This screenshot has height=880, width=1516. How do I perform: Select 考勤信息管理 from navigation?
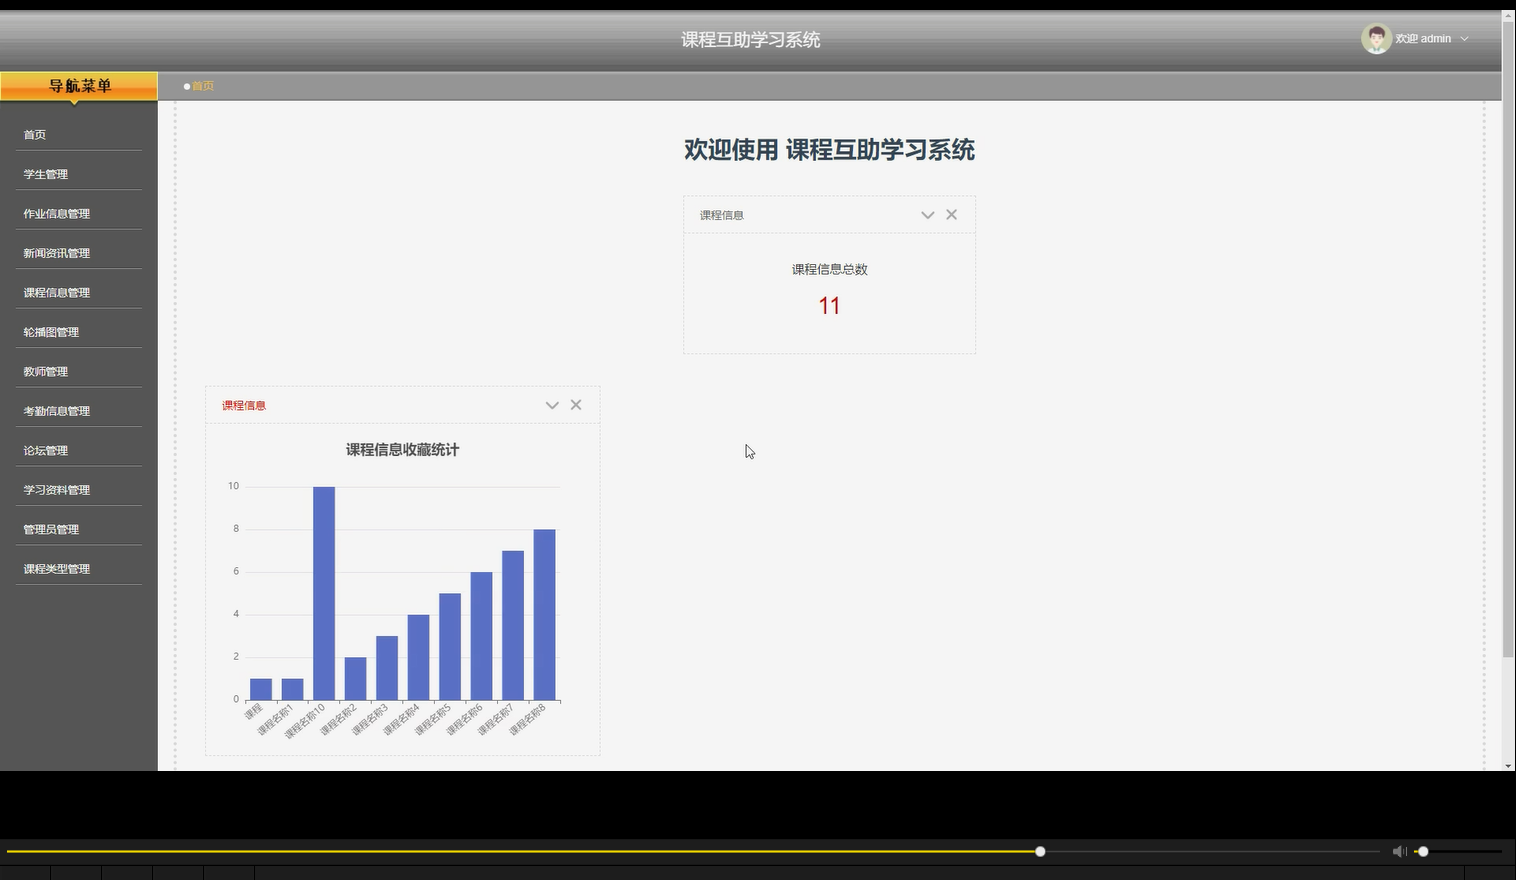56,410
